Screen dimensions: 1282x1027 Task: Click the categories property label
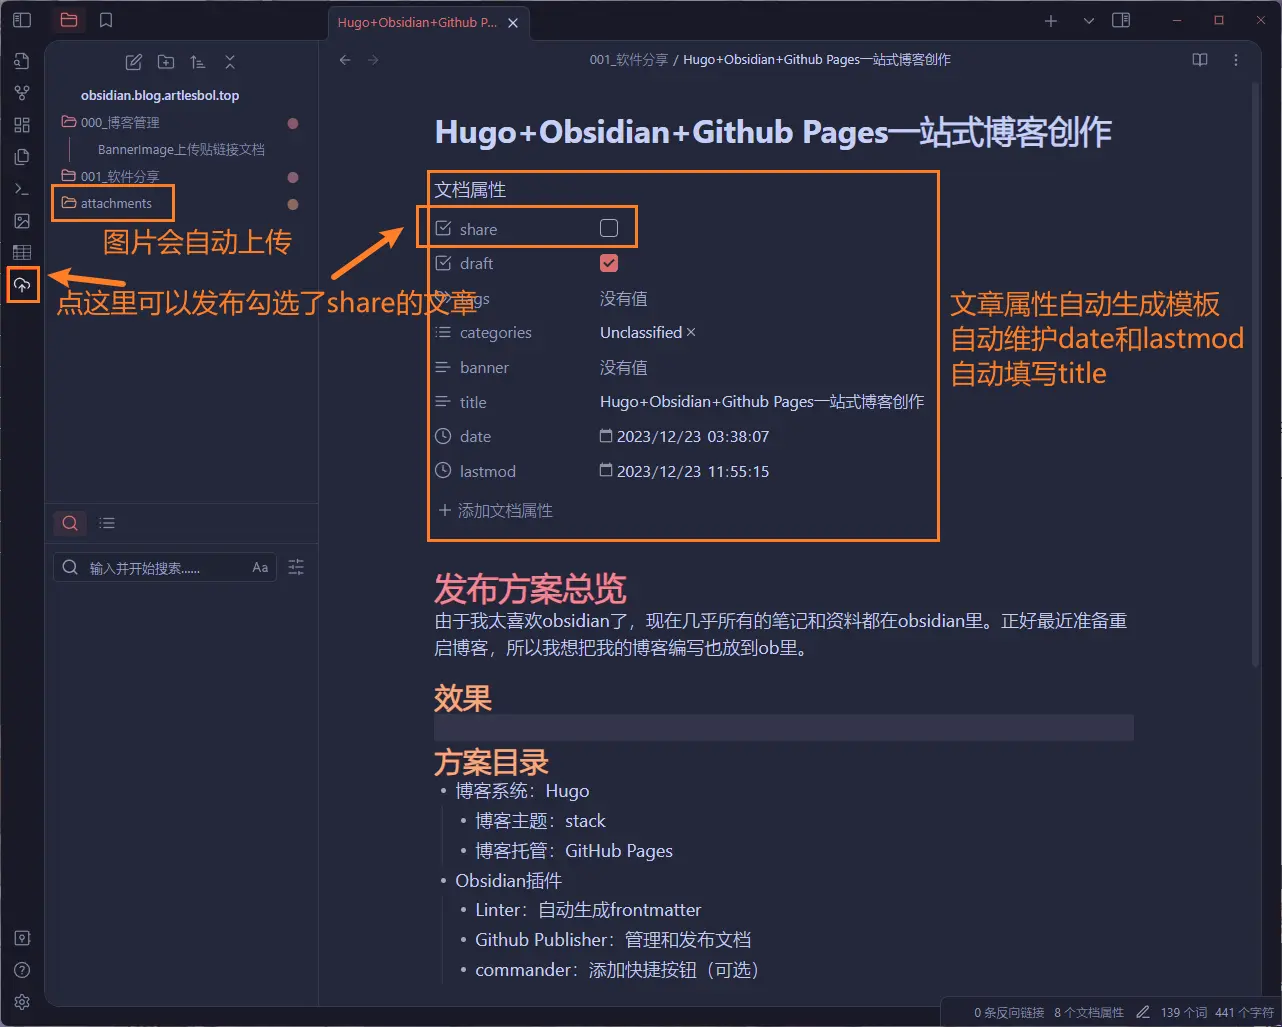[495, 332]
